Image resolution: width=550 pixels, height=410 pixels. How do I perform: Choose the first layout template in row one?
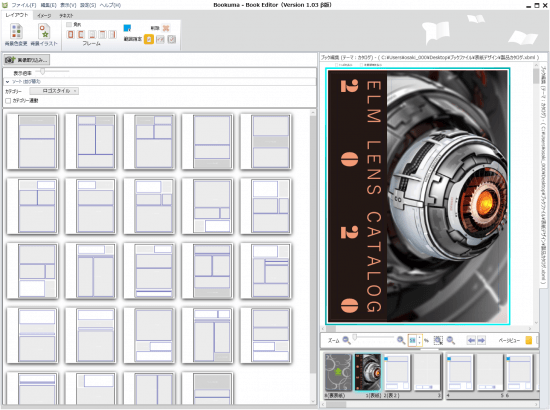(33, 141)
